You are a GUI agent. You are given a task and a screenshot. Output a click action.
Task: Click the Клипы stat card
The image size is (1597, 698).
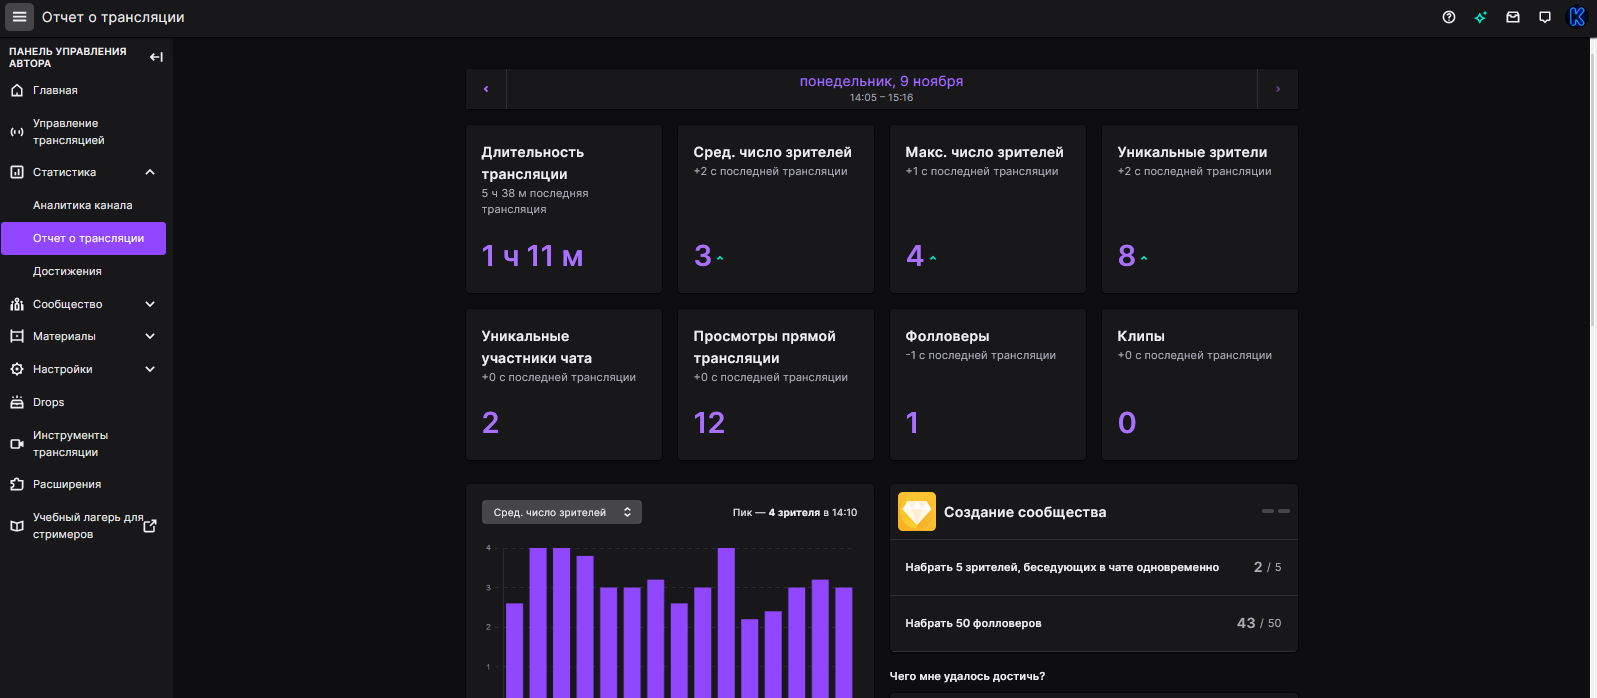[x=1200, y=385]
